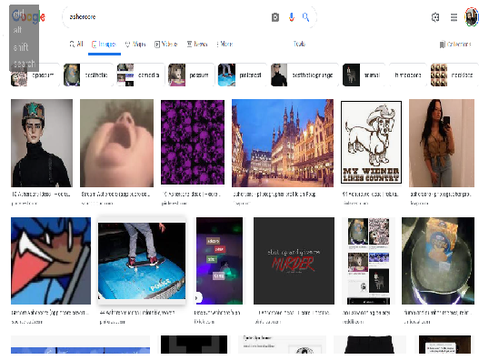Open the doll in black turtleneck image
Screen dimensions: 479x360
(x=42, y=143)
